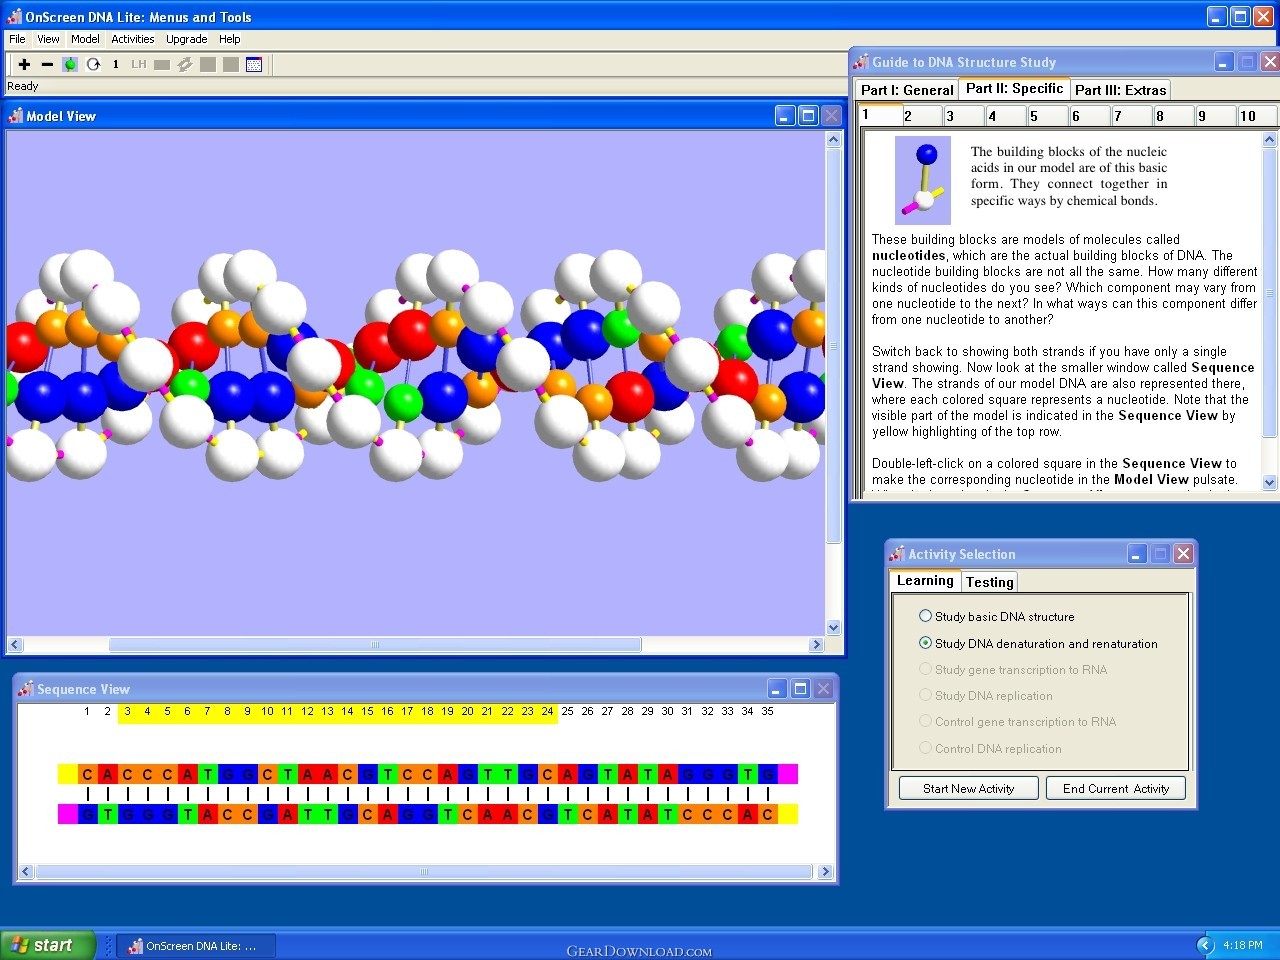Viewport: 1280px width, 960px height.
Task: Click Model View scroll up arrow
Action: (x=834, y=140)
